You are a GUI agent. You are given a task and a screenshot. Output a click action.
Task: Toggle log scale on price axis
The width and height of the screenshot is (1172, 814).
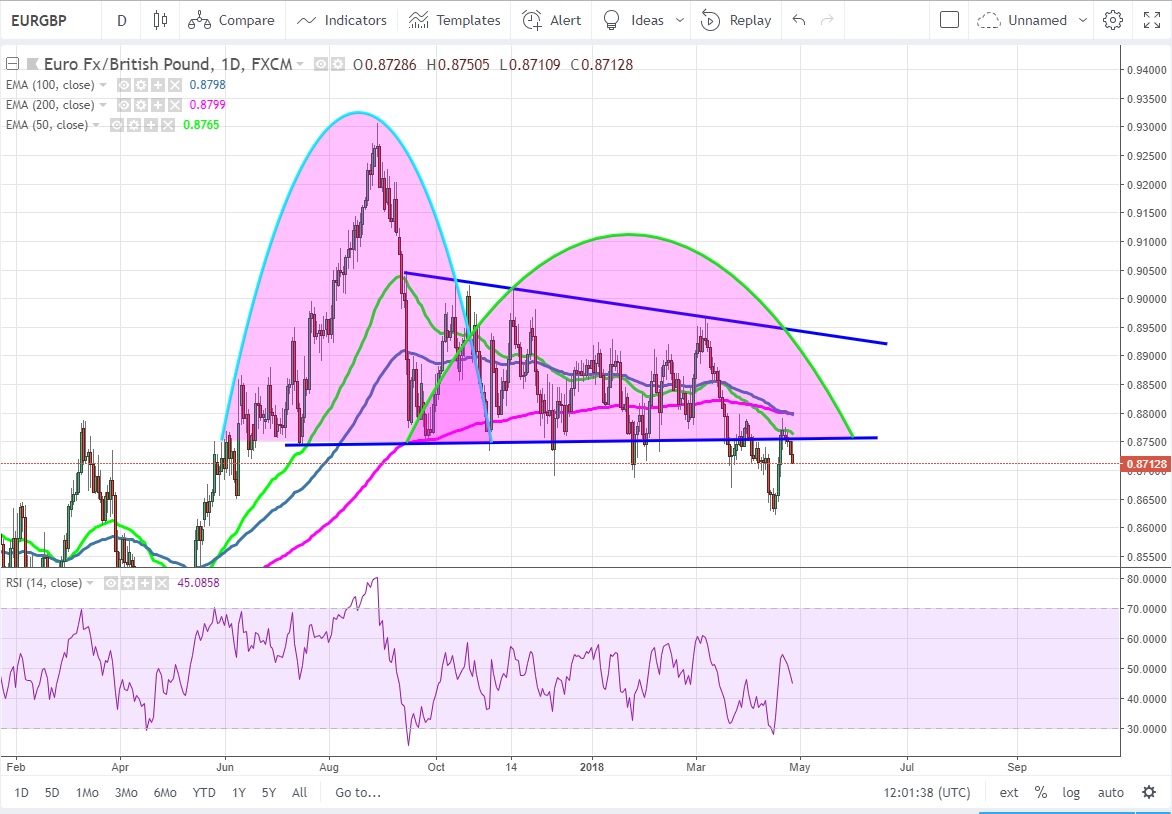[1071, 793]
